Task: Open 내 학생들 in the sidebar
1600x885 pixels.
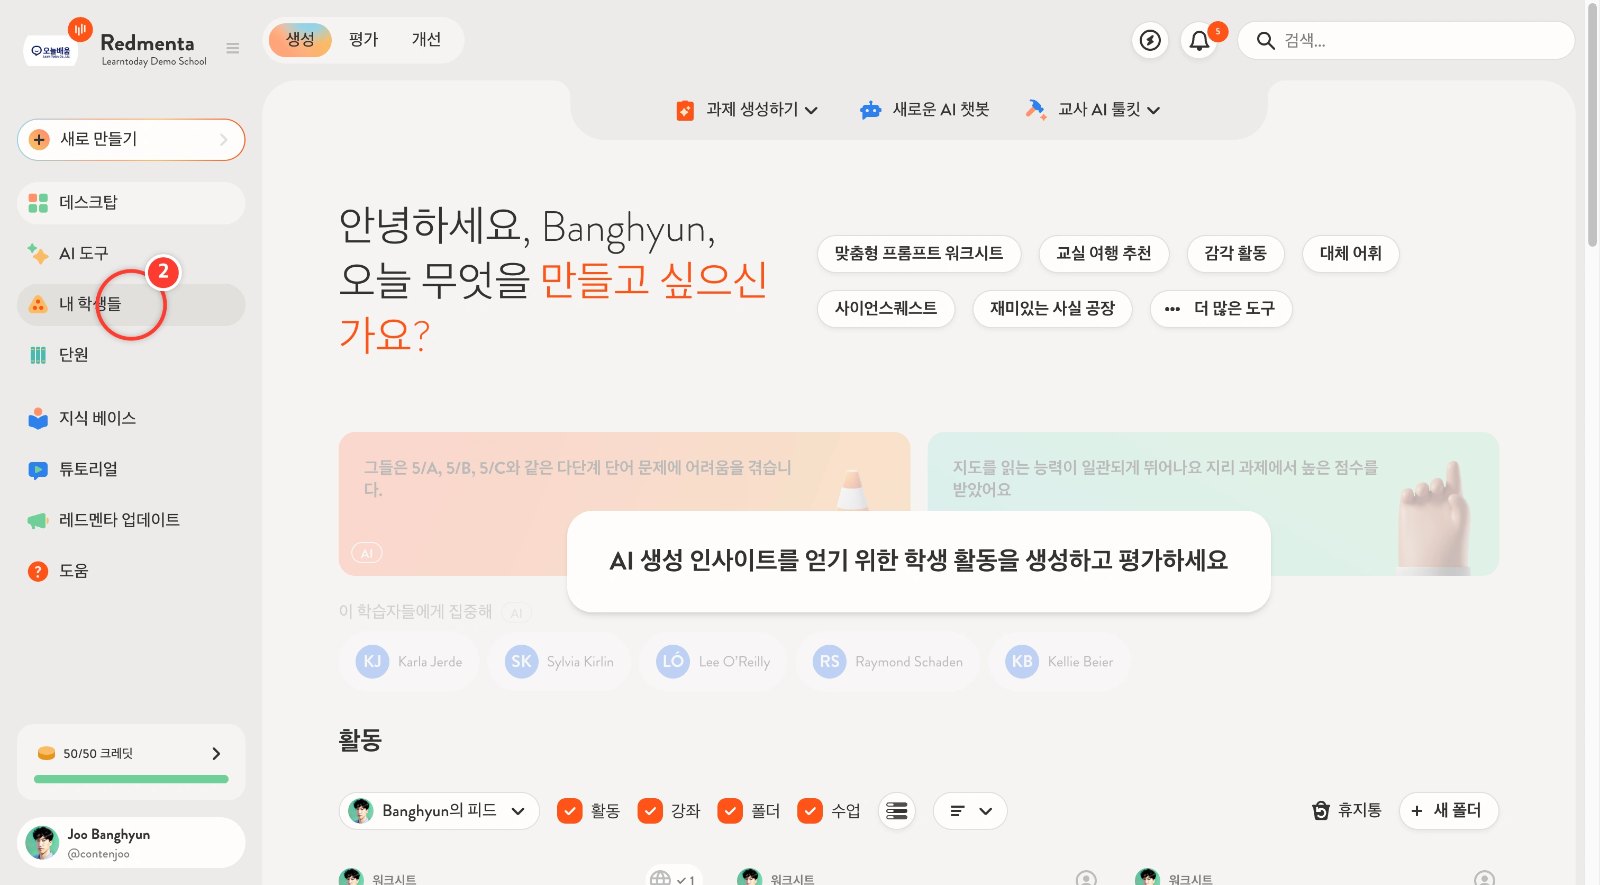Action: tap(131, 305)
